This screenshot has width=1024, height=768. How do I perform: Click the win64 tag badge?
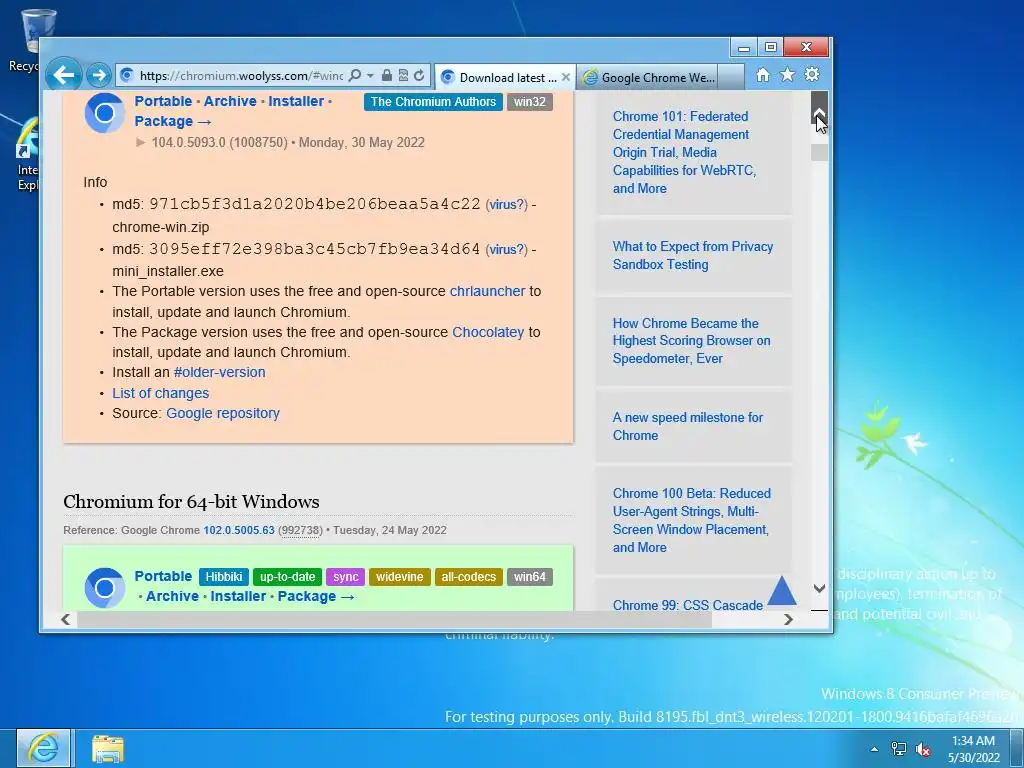tap(530, 577)
